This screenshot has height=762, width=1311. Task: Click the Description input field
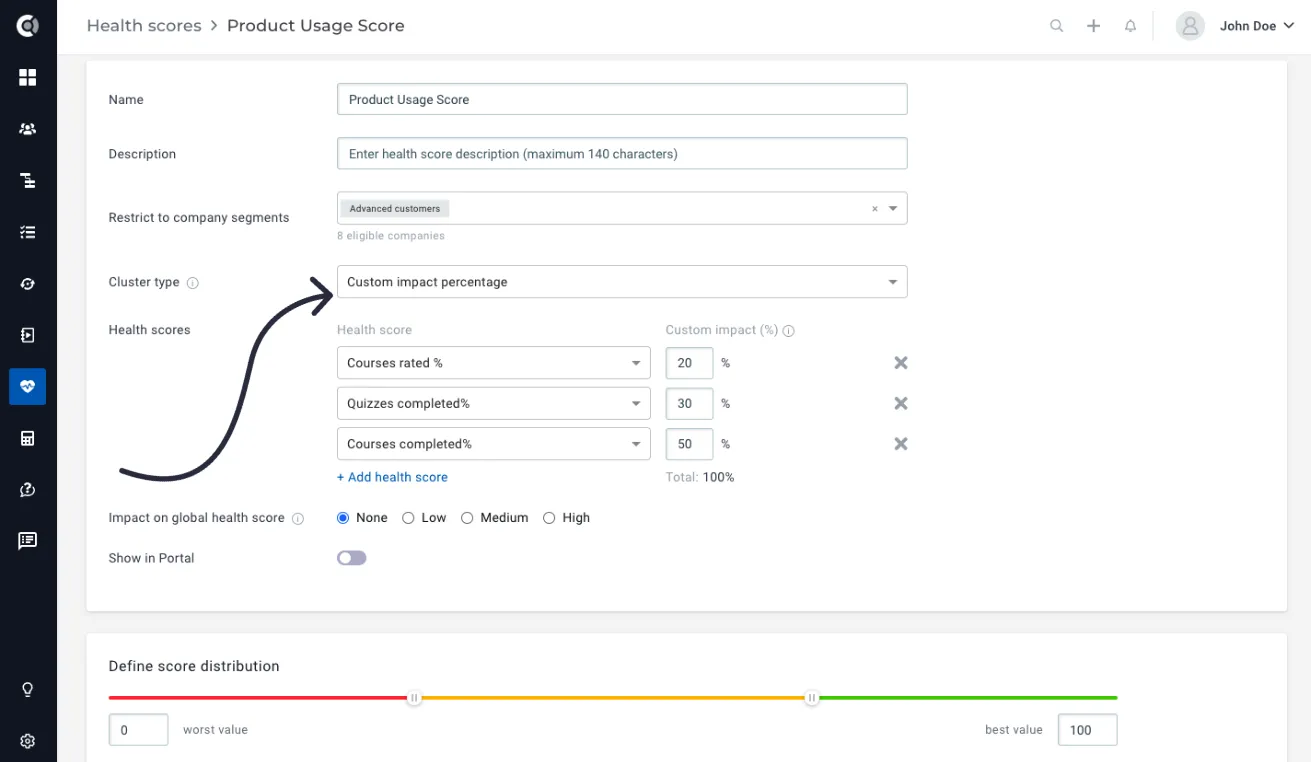[622, 154]
